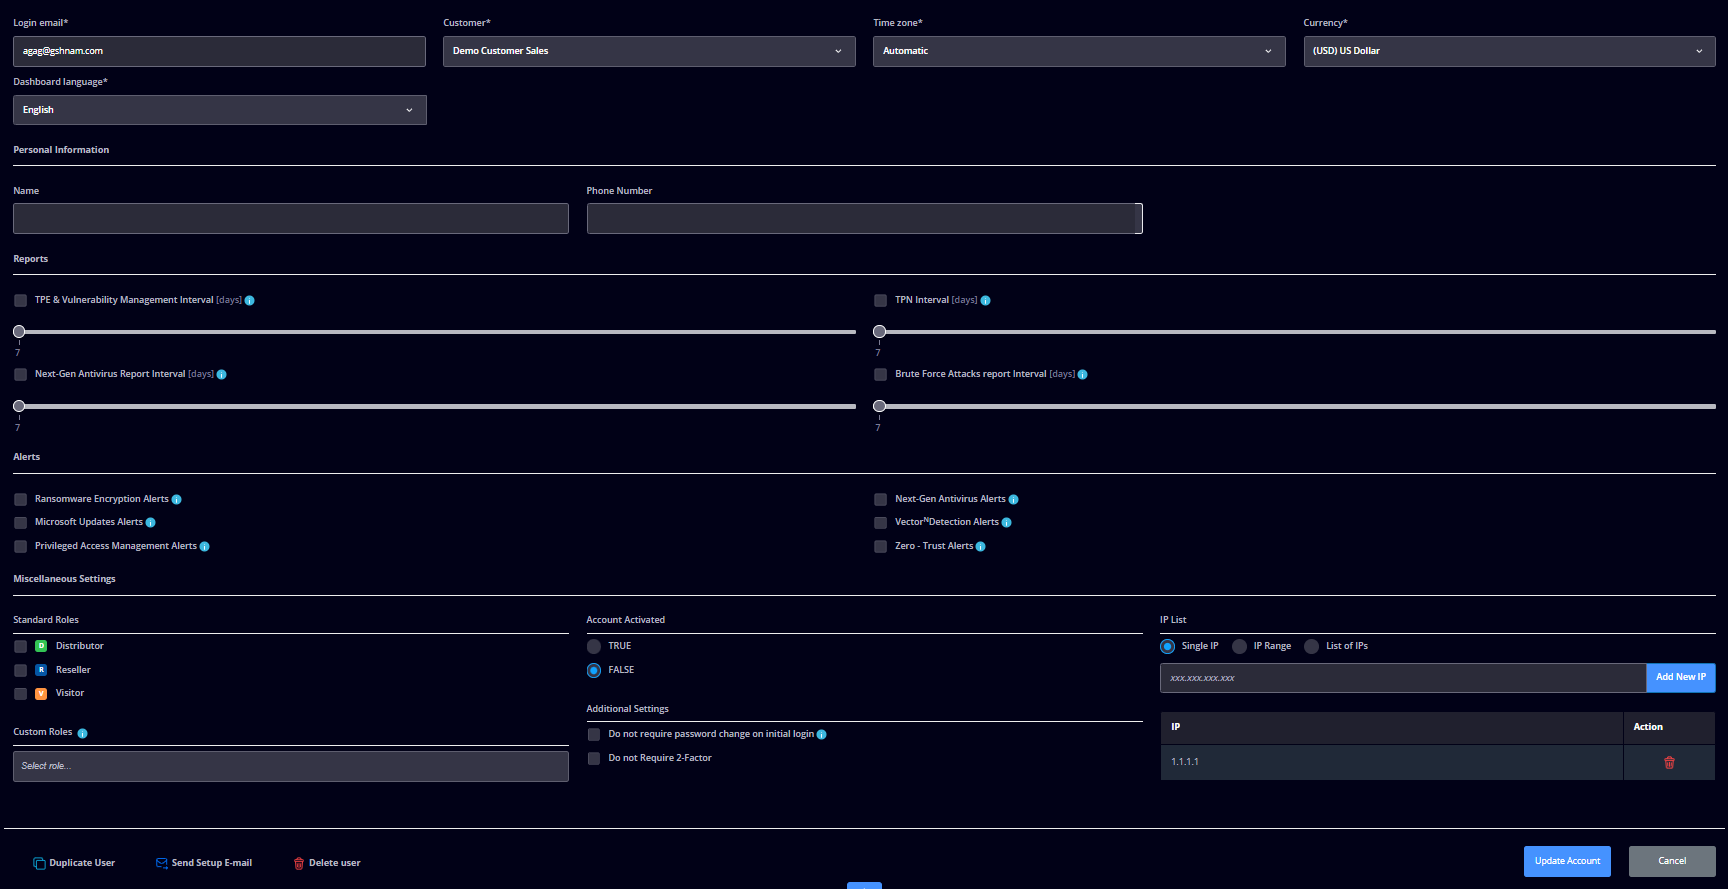The width and height of the screenshot is (1728, 889).
Task: Click Delete user
Action: click(x=327, y=863)
